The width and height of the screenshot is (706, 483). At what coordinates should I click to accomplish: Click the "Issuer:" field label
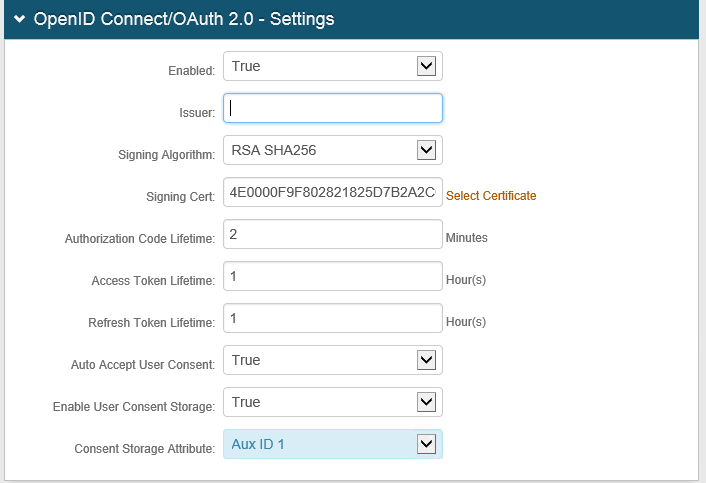click(x=195, y=113)
